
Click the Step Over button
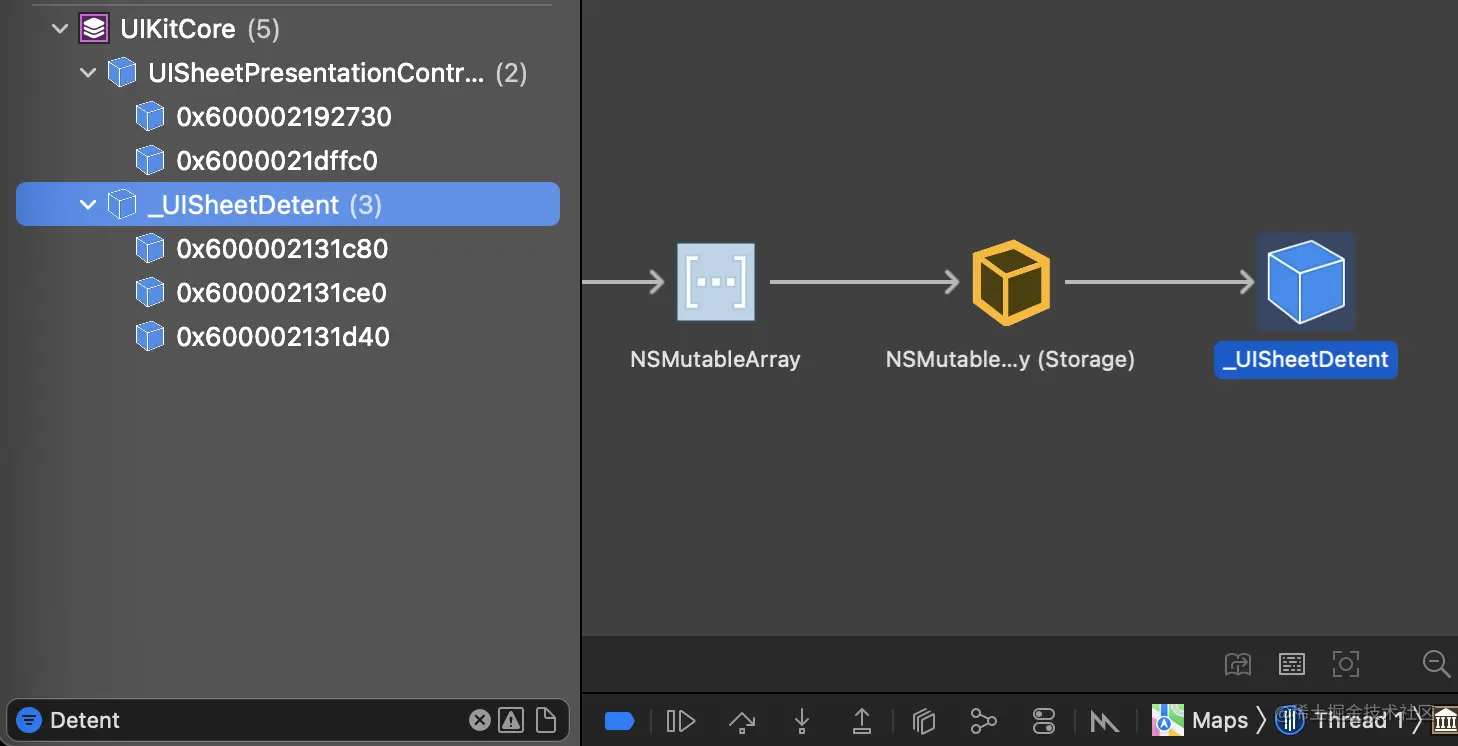742,721
